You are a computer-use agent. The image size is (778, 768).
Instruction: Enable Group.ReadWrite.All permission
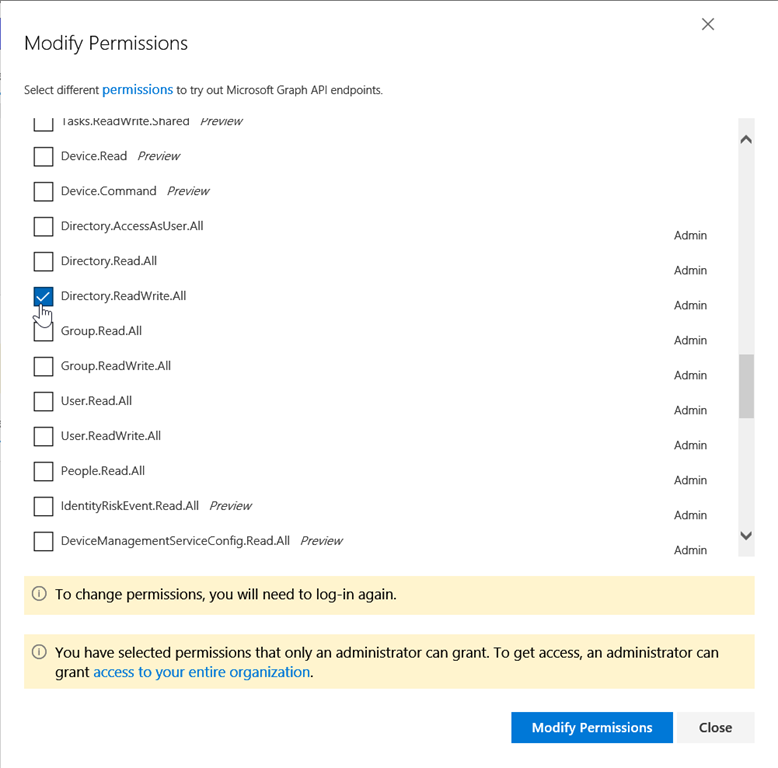(43, 366)
